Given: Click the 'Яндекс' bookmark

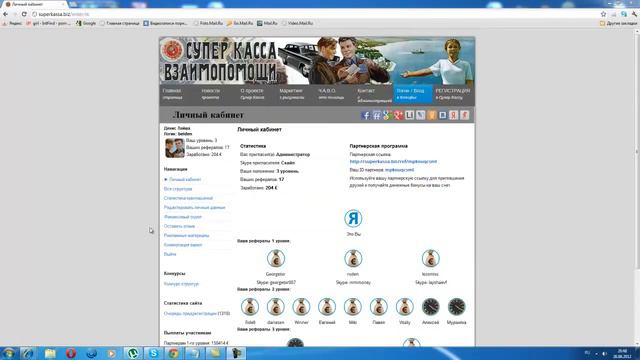Looking at the screenshot, I should point(12,23).
